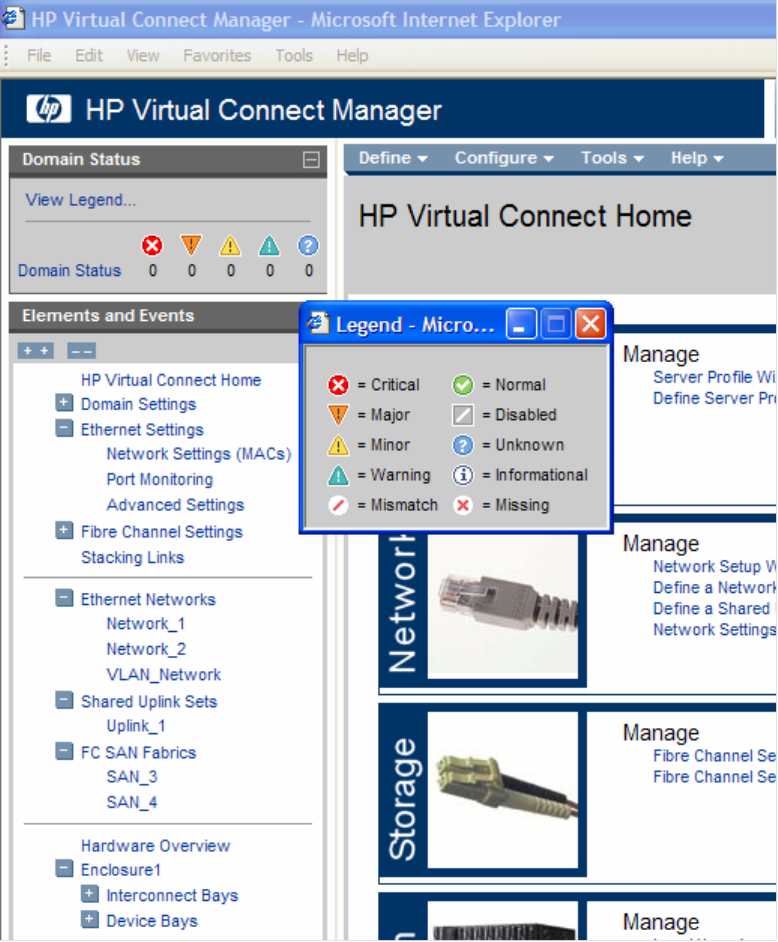Click the Domain Status link
778x942 pixels.
pyautogui.click(x=70, y=271)
